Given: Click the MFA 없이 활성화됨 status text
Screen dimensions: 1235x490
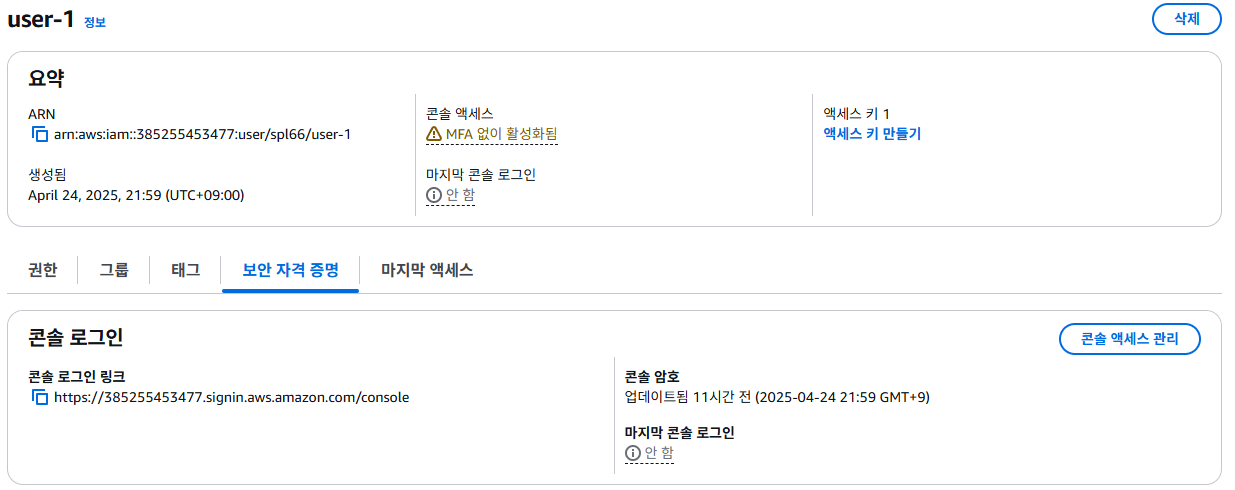Looking at the screenshot, I should tap(501, 134).
